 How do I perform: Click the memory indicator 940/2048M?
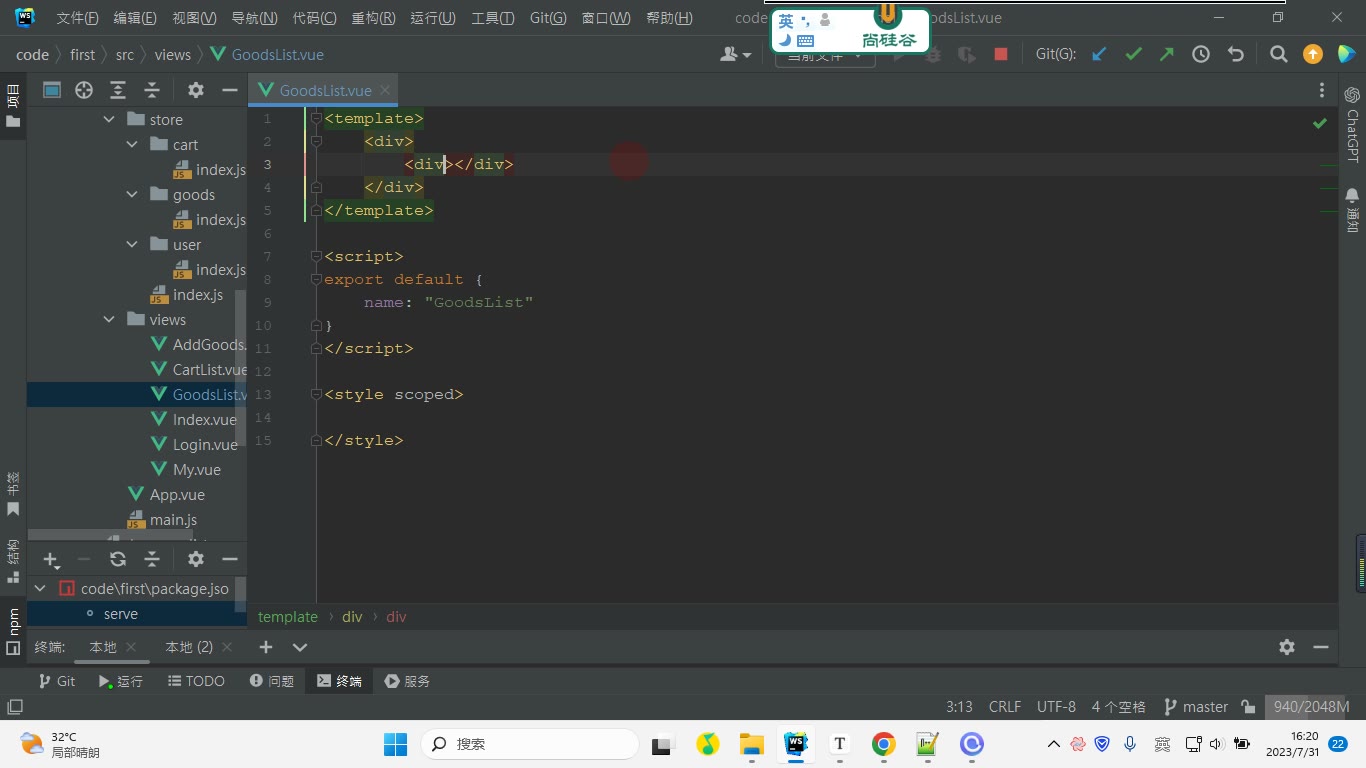click(x=1311, y=706)
